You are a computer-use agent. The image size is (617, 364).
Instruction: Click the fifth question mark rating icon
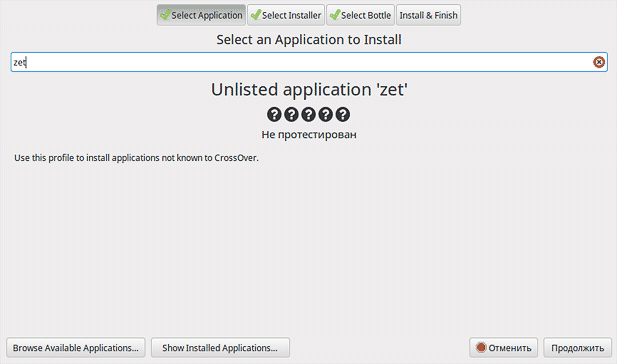343,115
